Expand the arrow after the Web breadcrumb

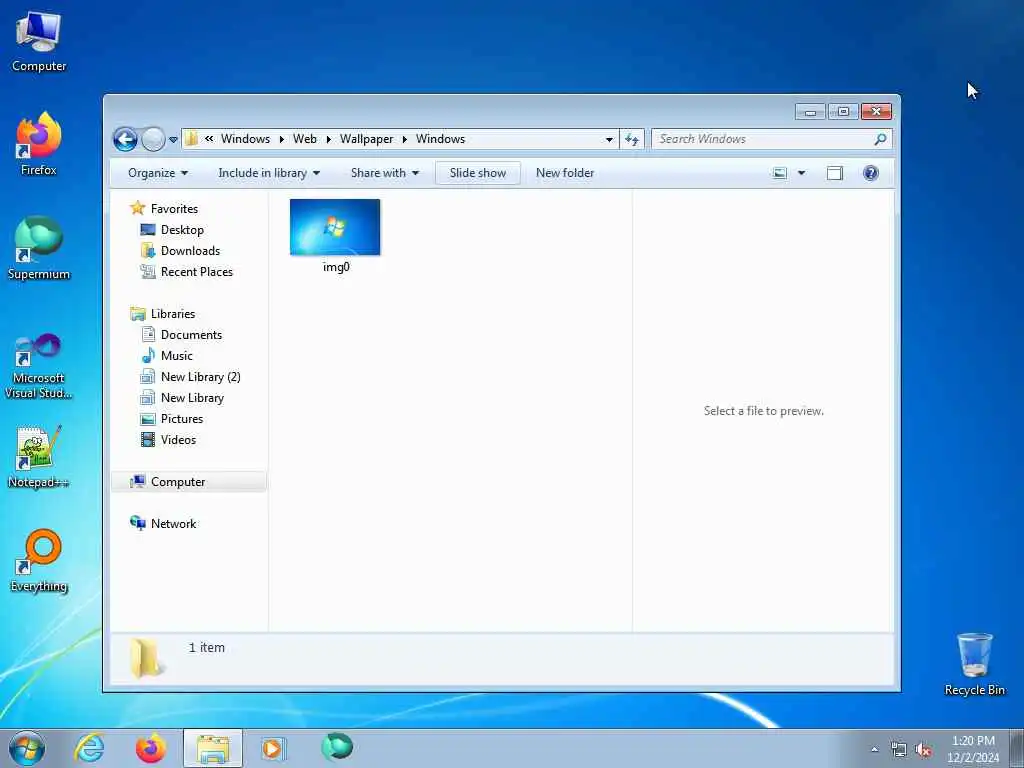point(328,139)
